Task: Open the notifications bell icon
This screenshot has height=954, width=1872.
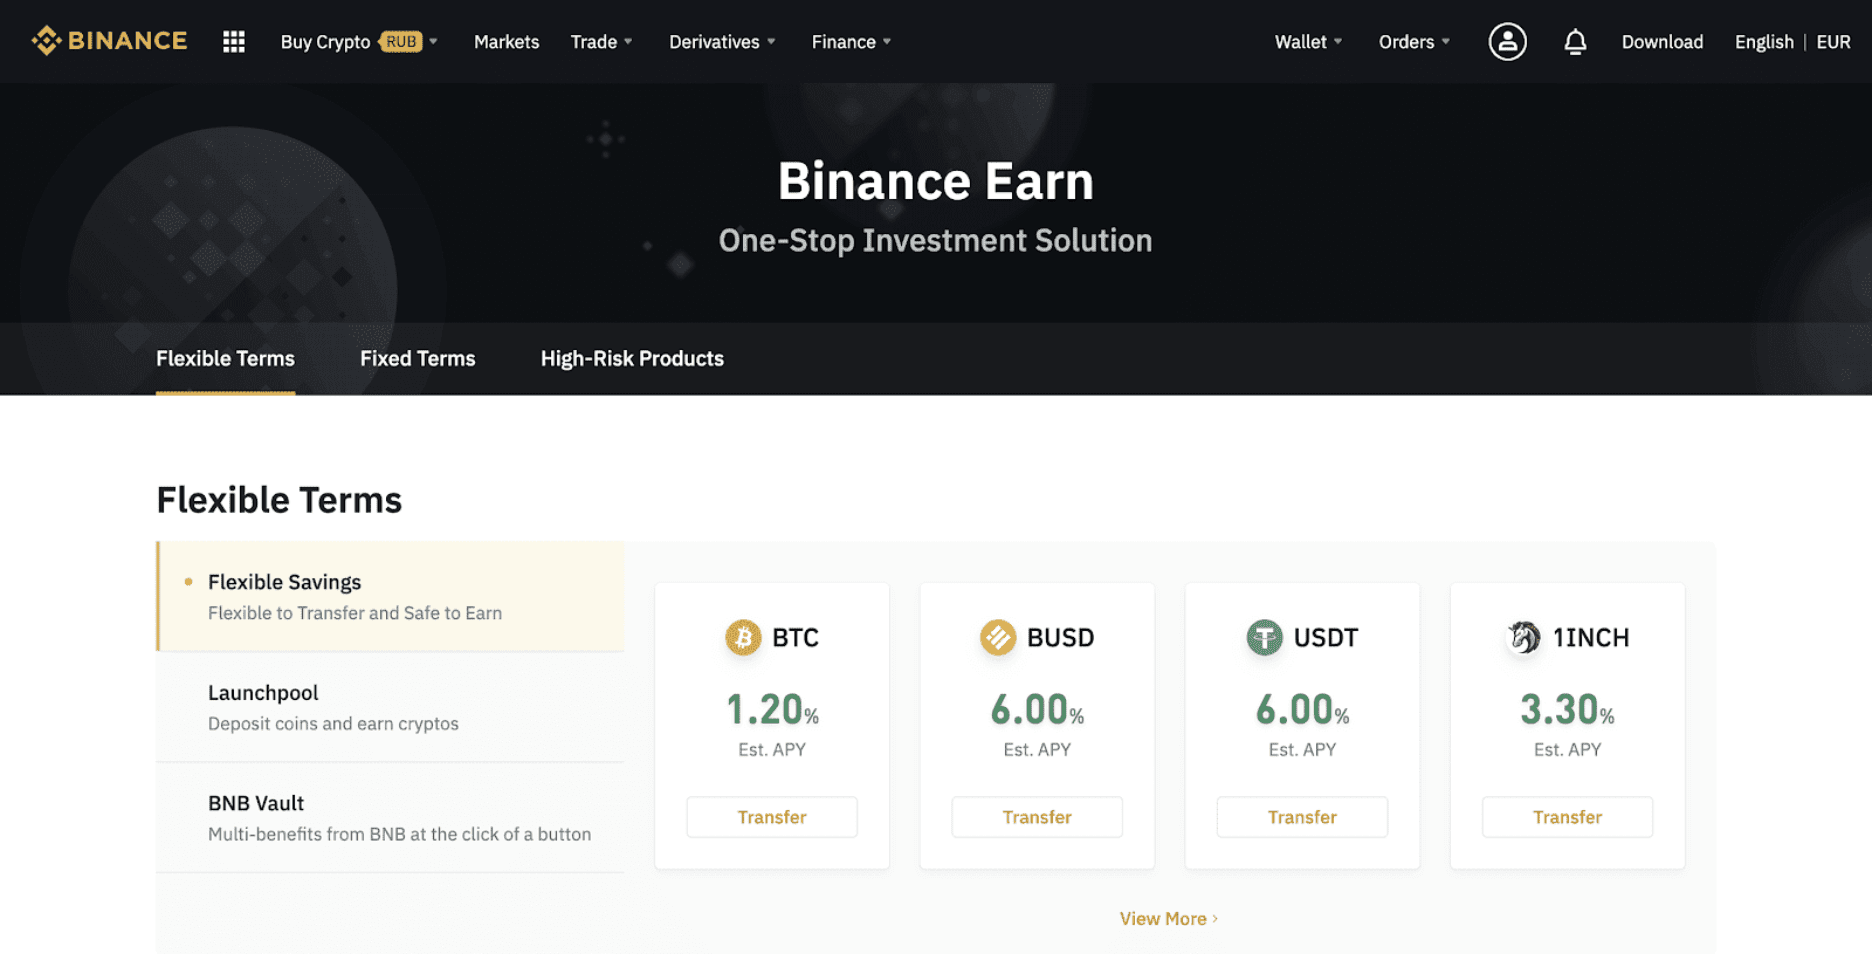Action: (1575, 41)
